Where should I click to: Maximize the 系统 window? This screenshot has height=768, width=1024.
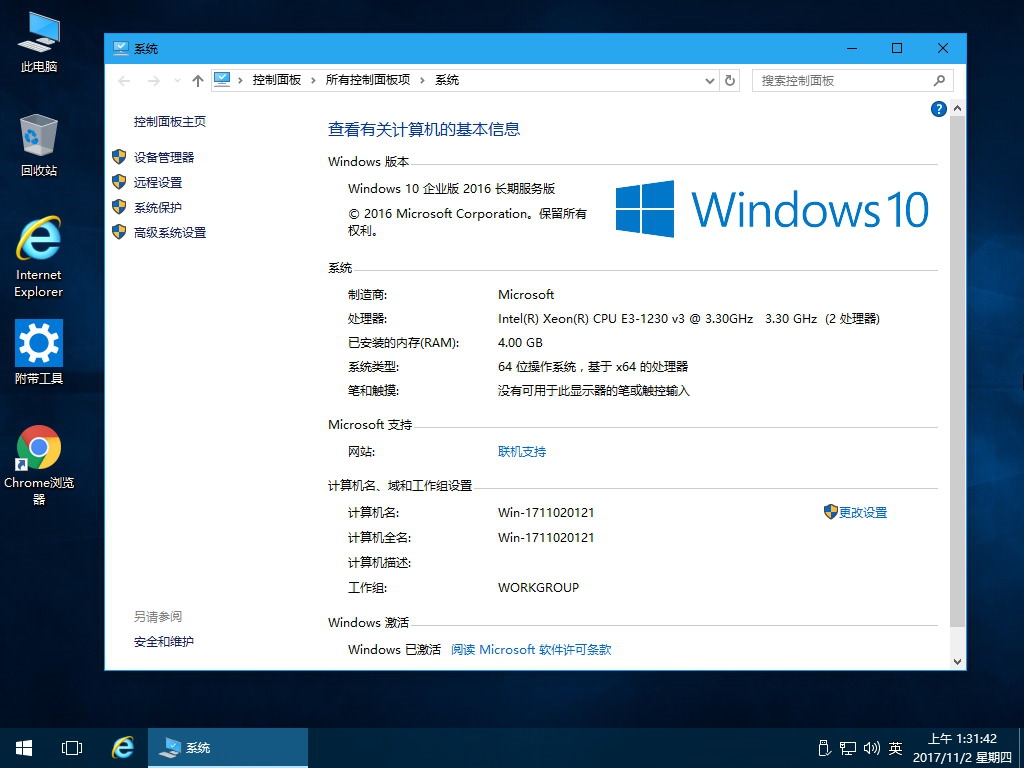(897, 48)
